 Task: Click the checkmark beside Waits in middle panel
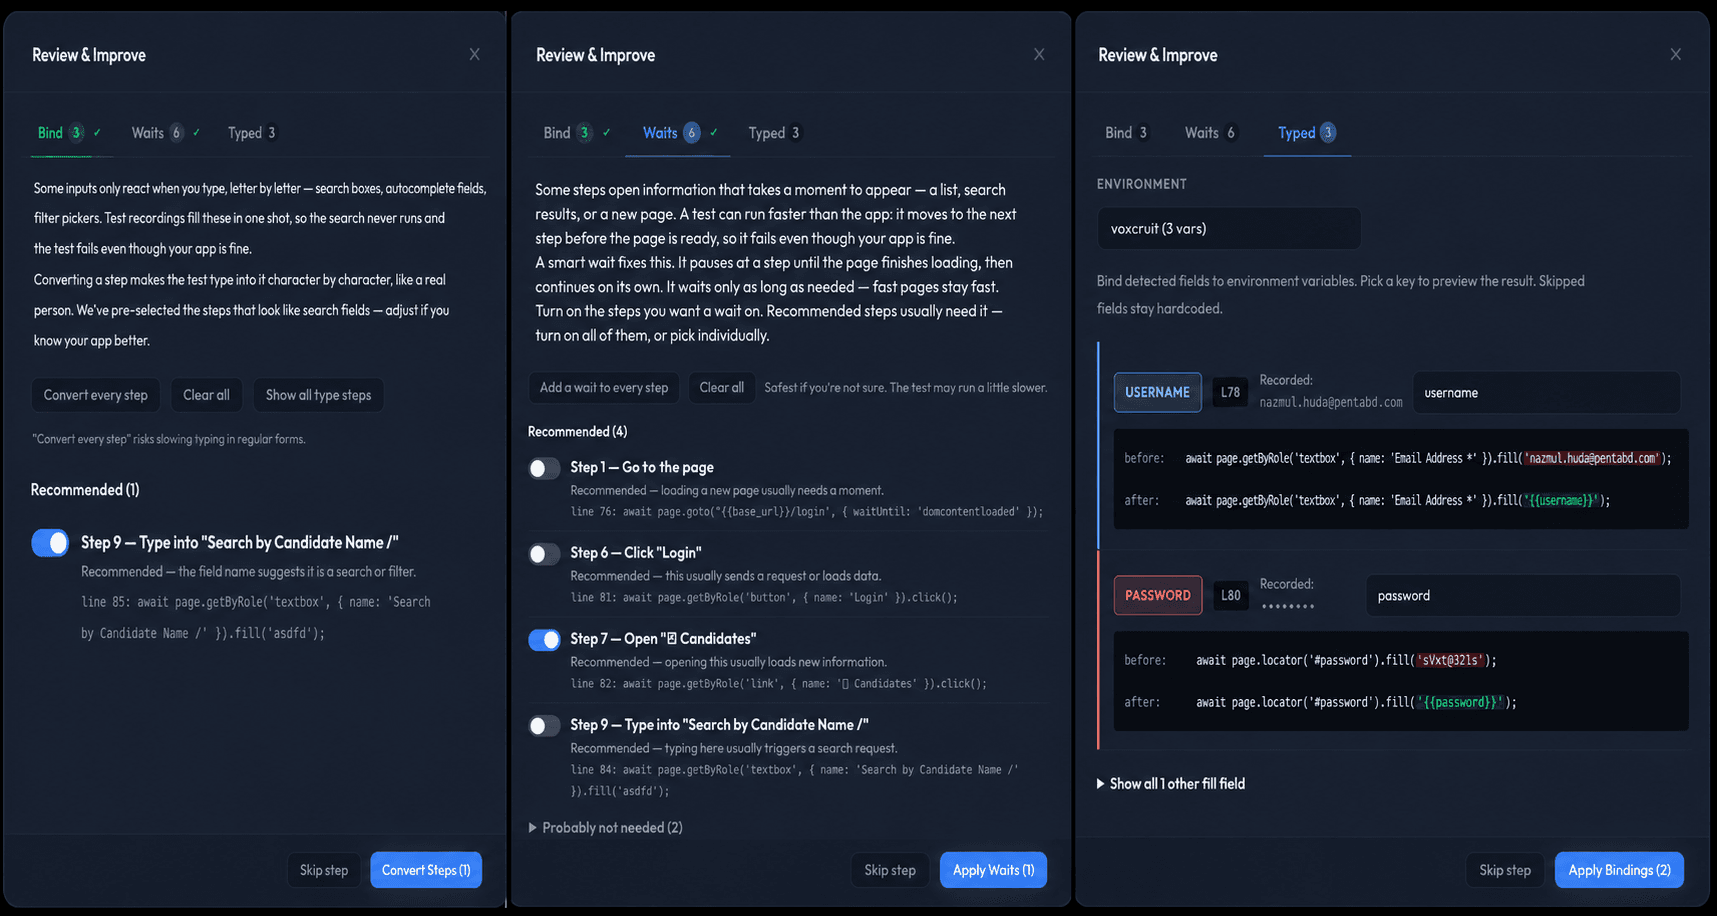[713, 132]
